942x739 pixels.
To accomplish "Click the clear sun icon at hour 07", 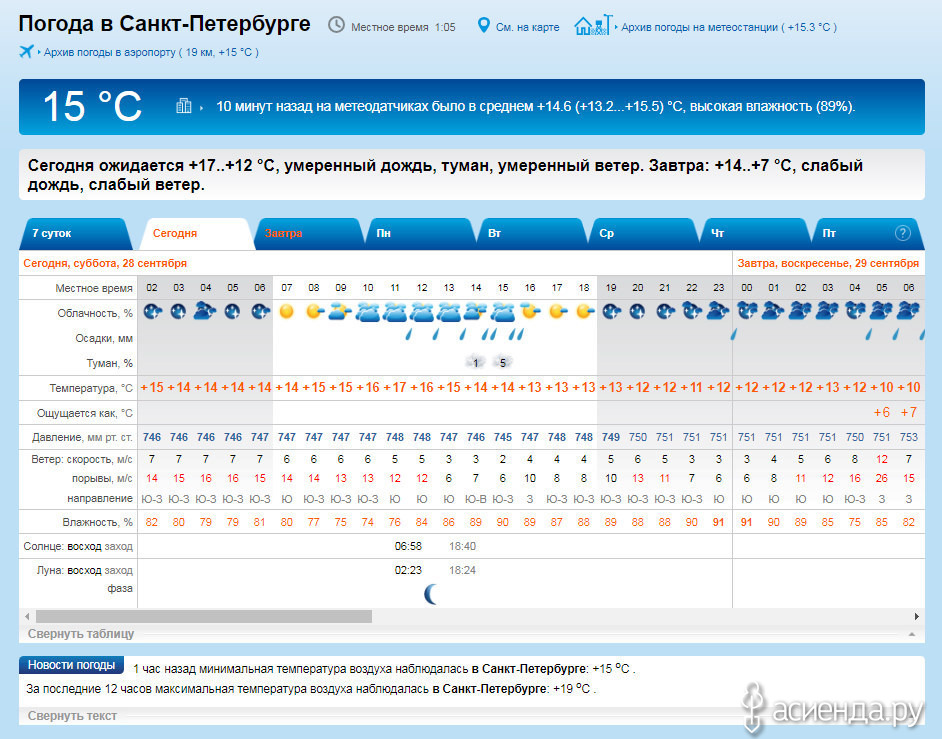I will (287, 311).
